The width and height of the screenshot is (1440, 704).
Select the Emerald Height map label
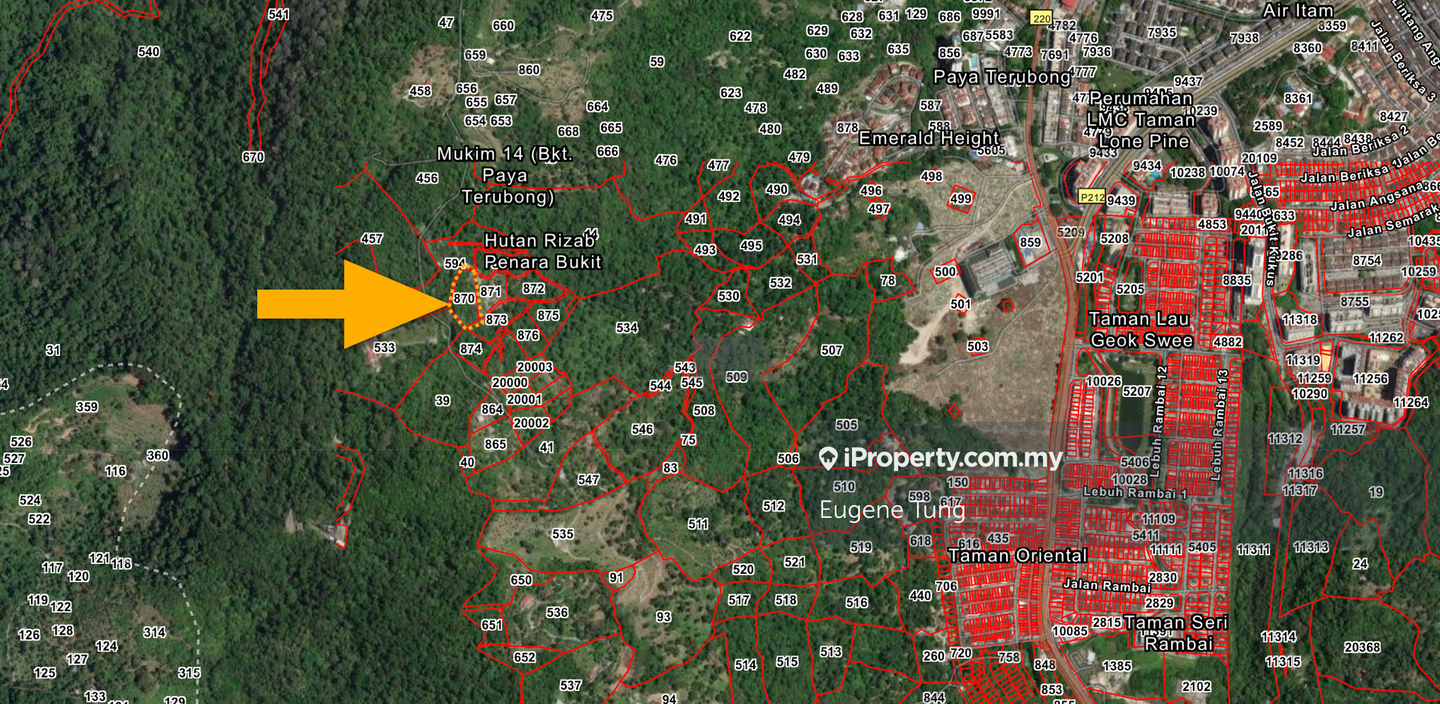click(929, 138)
